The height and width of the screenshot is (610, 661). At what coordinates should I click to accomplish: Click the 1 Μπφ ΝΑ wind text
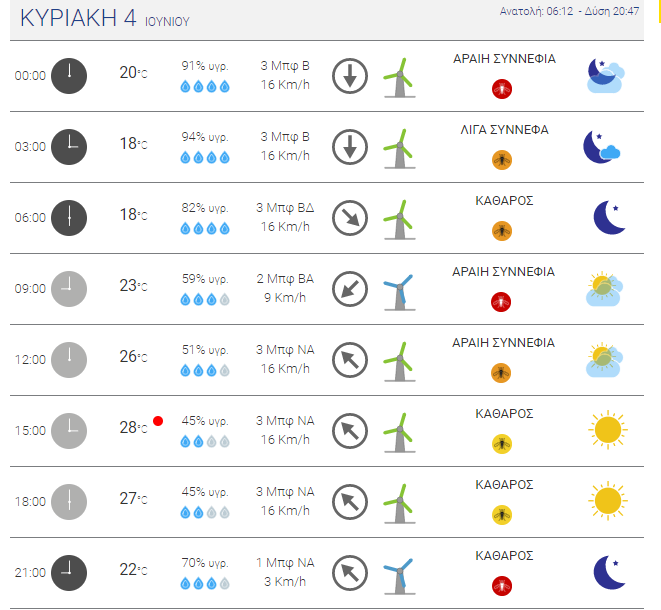coord(285,563)
